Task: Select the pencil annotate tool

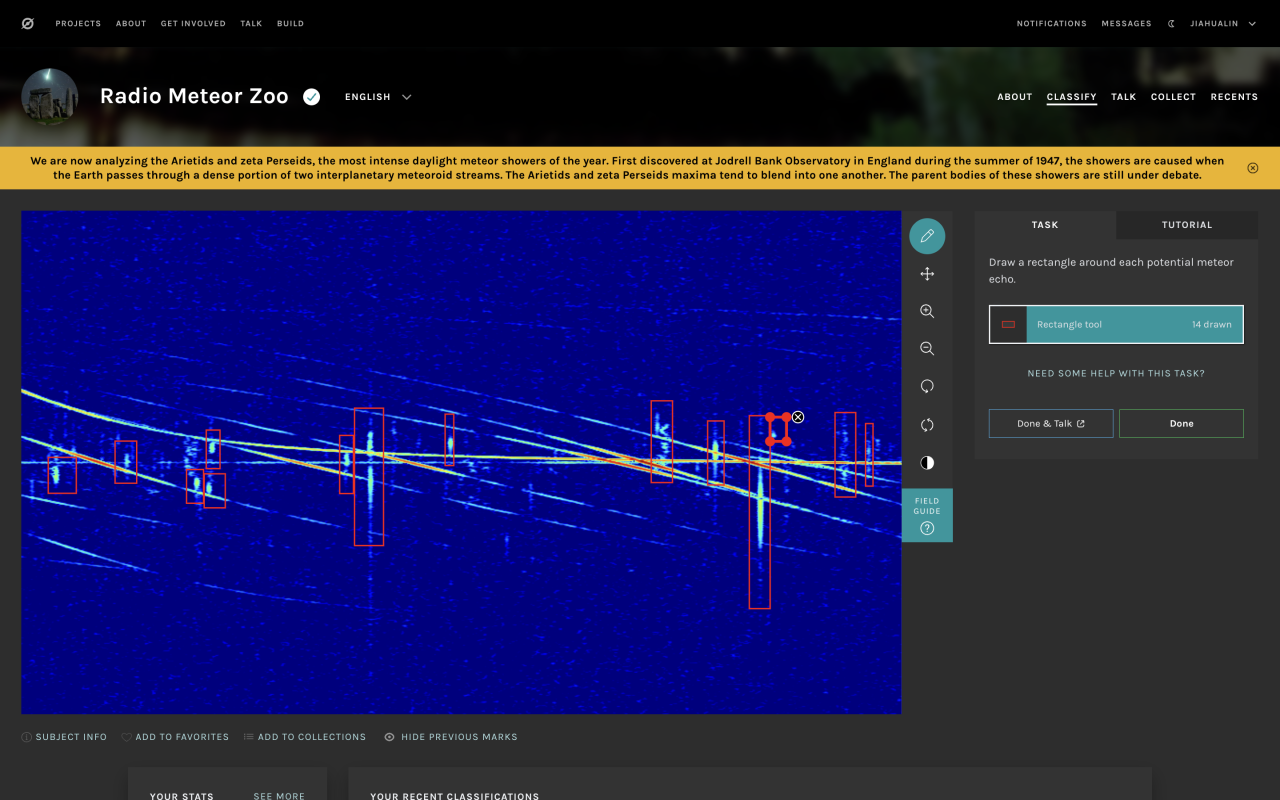Action: [927, 236]
